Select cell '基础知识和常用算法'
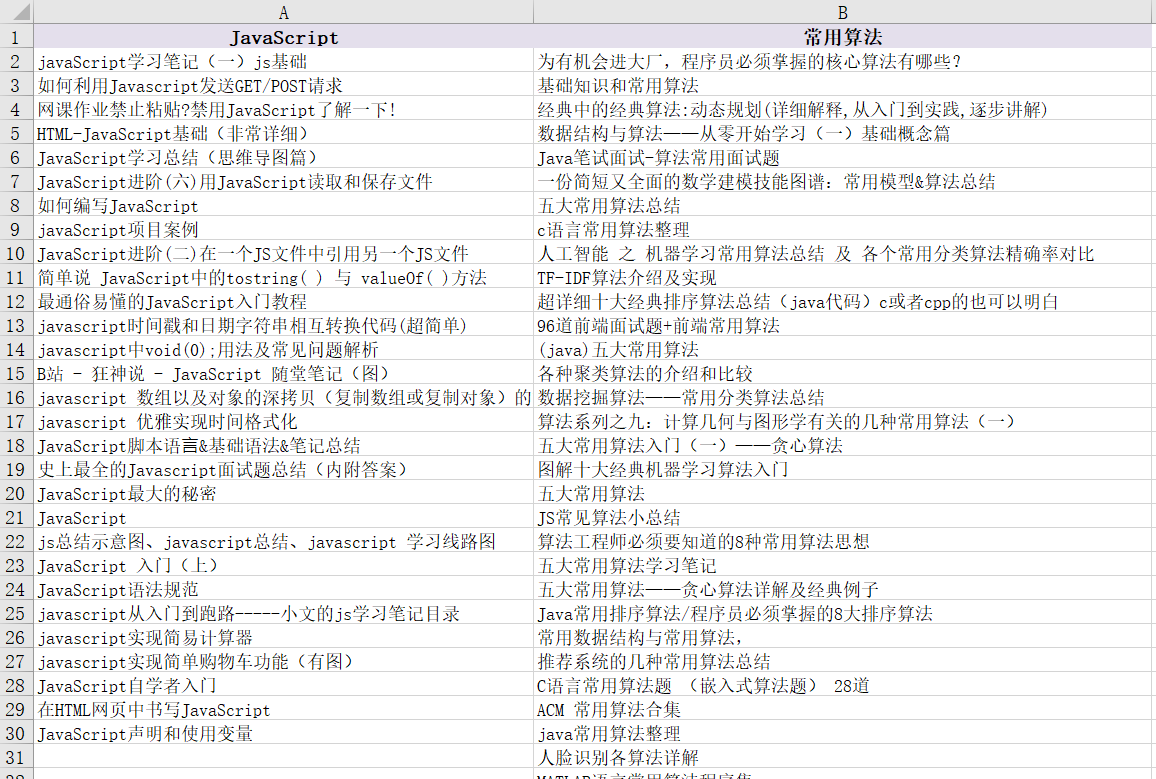 click(843, 85)
